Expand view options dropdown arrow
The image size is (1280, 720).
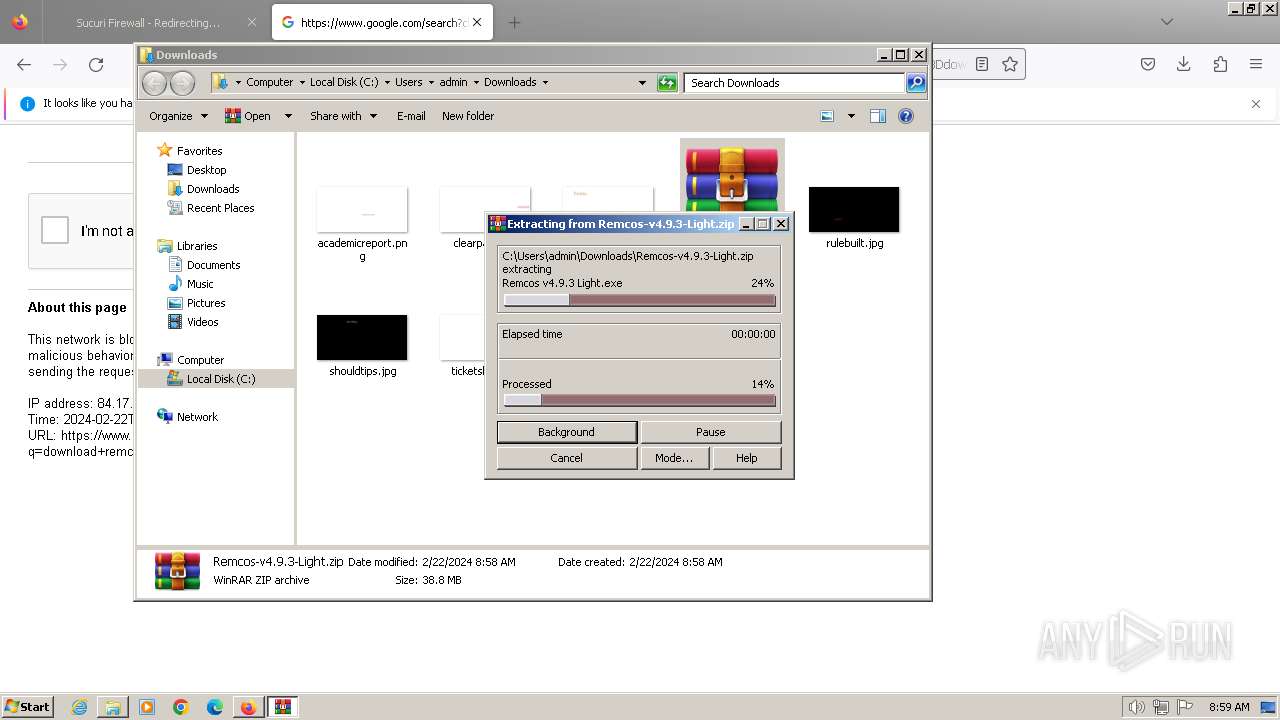(851, 116)
